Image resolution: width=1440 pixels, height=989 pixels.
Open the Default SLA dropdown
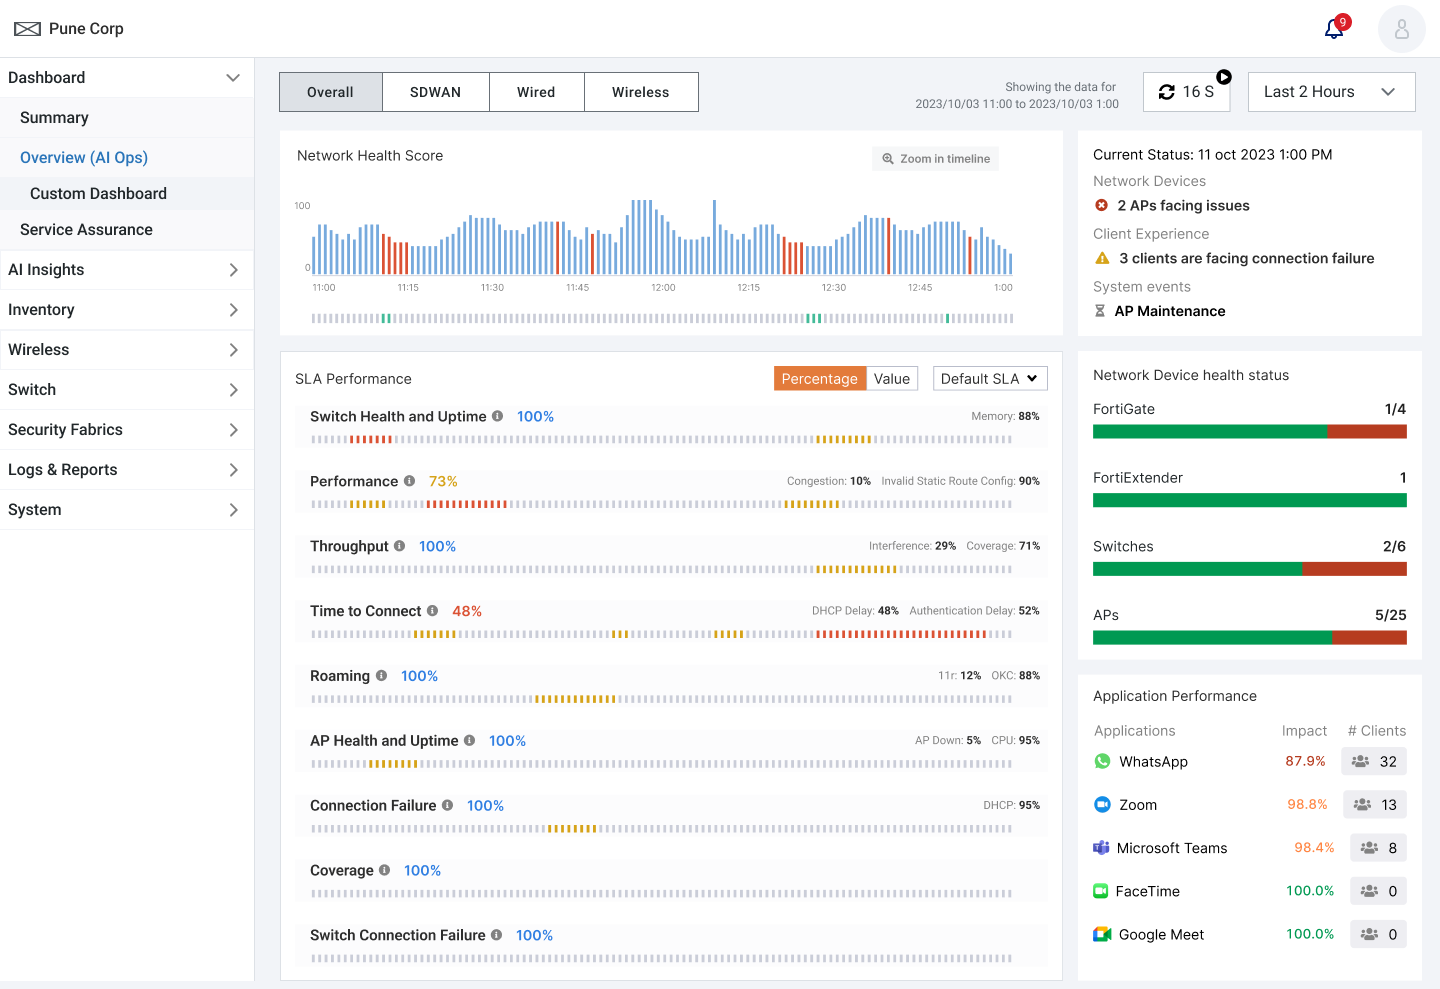(x=989, y=379)
